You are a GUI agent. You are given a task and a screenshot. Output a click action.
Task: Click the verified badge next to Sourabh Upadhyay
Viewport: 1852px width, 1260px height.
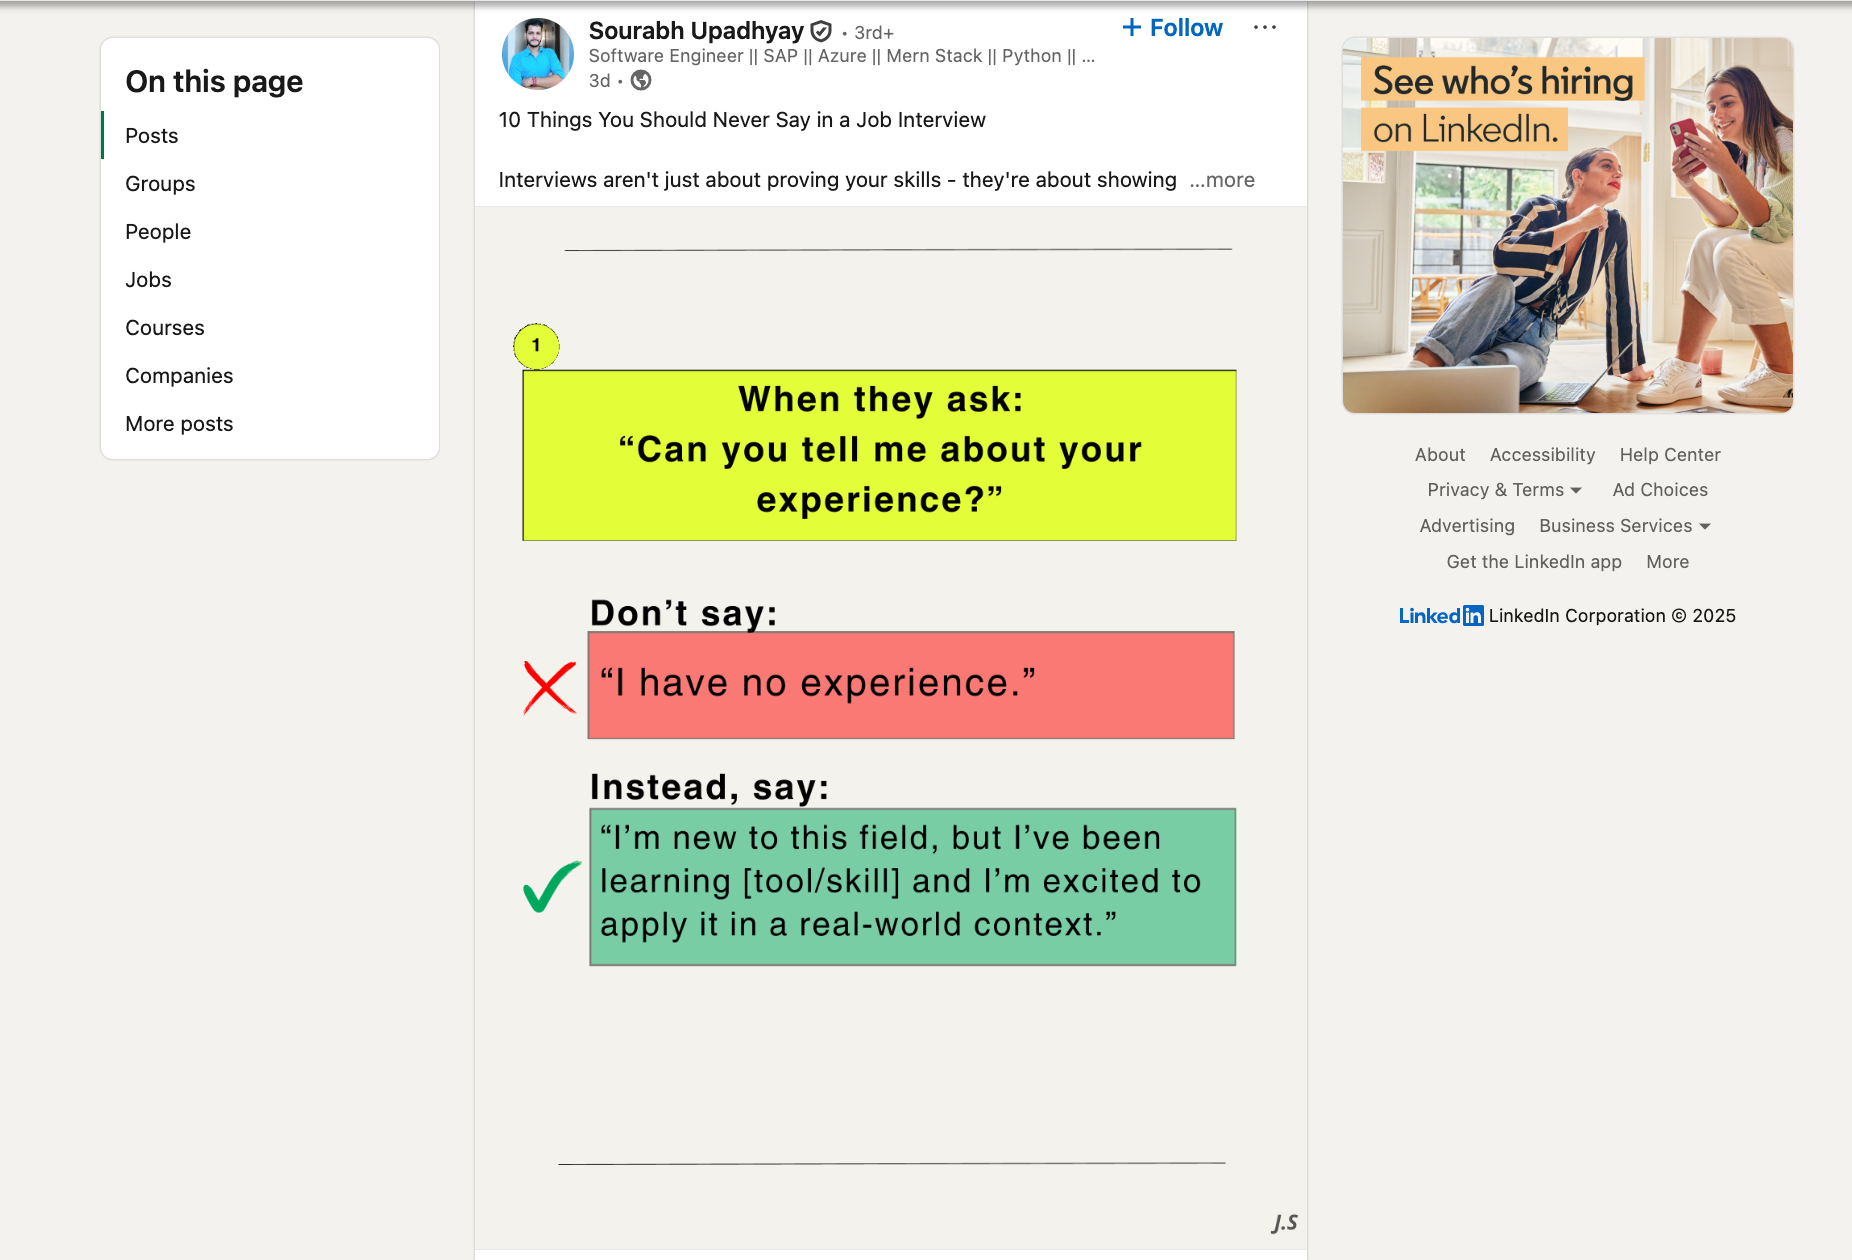click(x=820, y=31)
